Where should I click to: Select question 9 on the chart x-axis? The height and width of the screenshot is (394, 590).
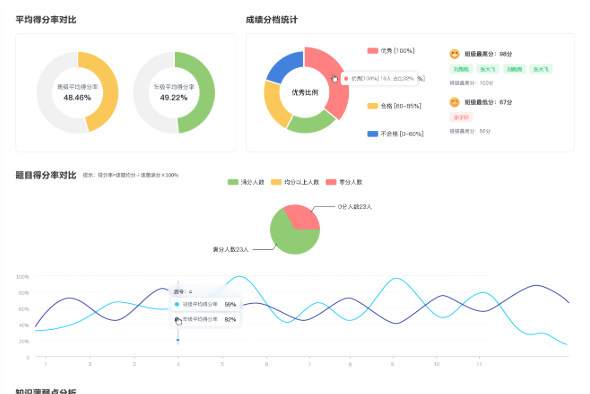(392, 364)
